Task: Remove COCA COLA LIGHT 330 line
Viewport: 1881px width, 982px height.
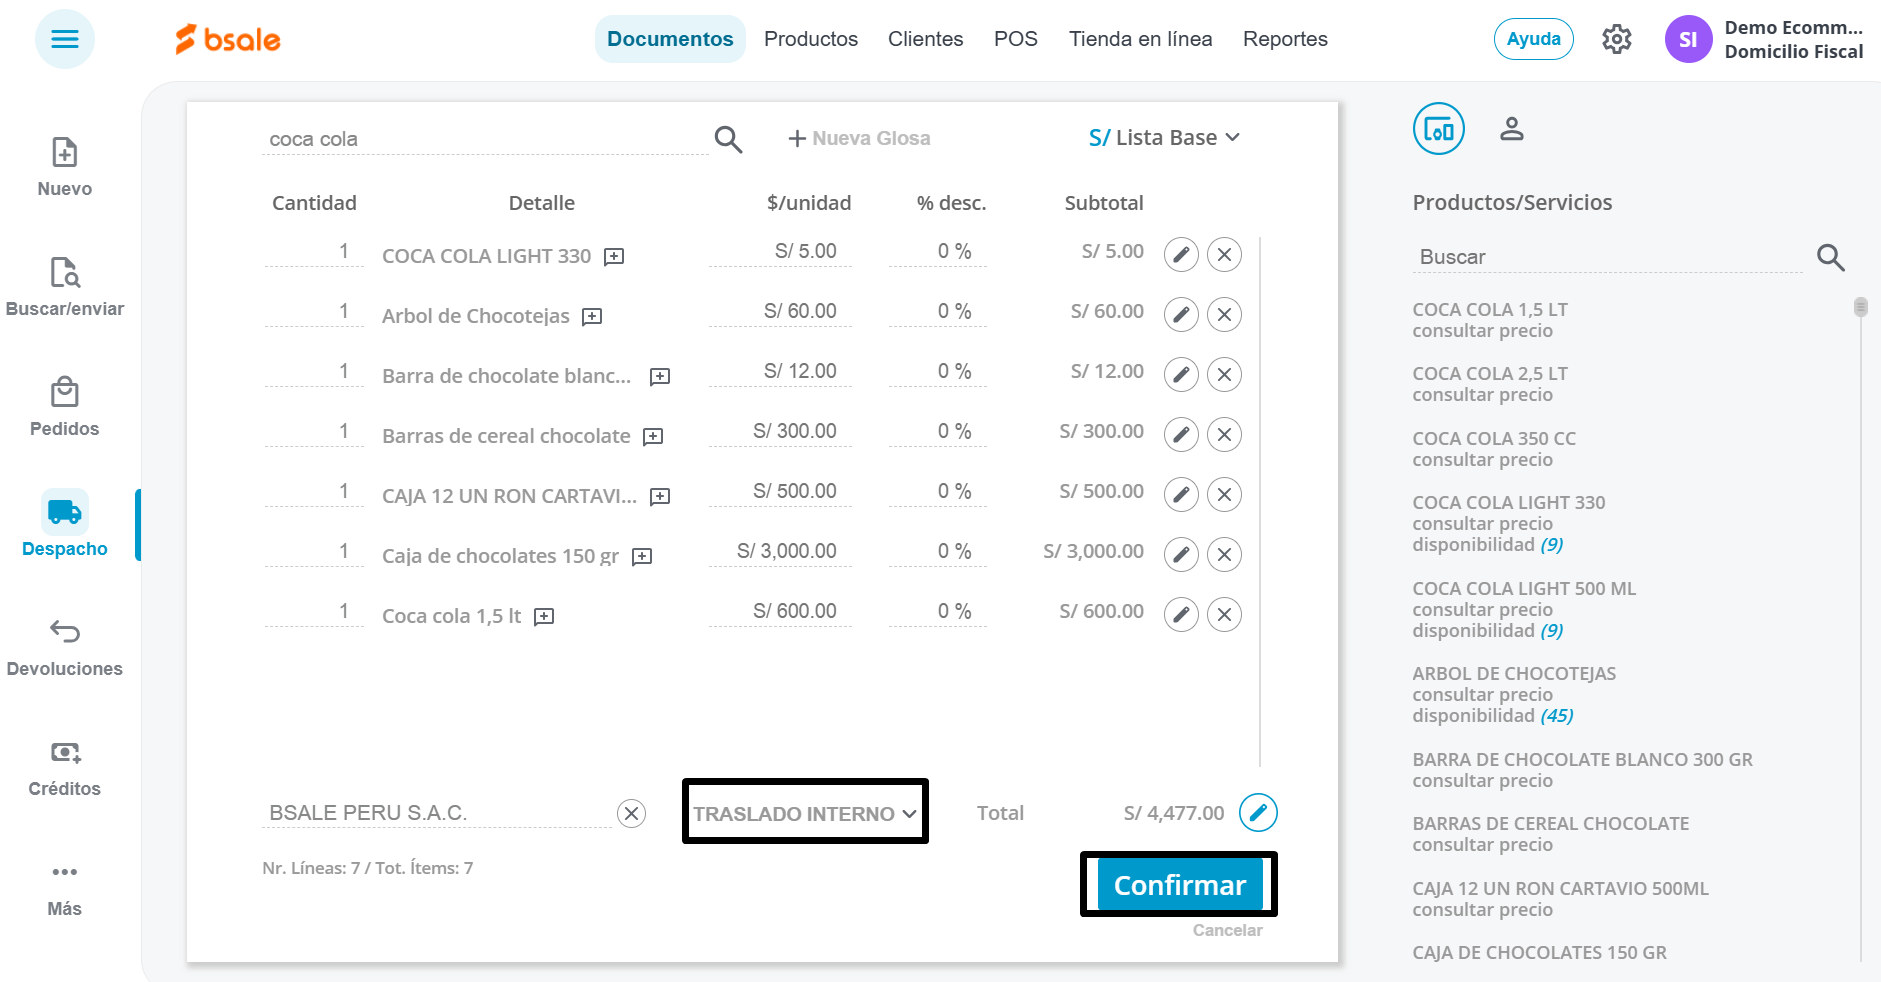Action: [x=1224, y=254]
